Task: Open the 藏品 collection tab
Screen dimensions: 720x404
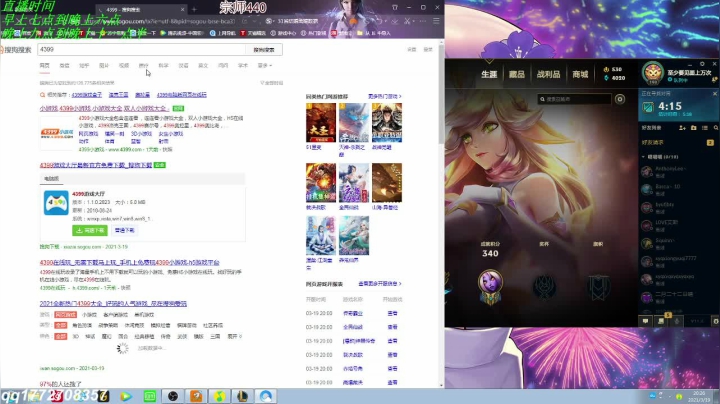Action: (517, 74)
